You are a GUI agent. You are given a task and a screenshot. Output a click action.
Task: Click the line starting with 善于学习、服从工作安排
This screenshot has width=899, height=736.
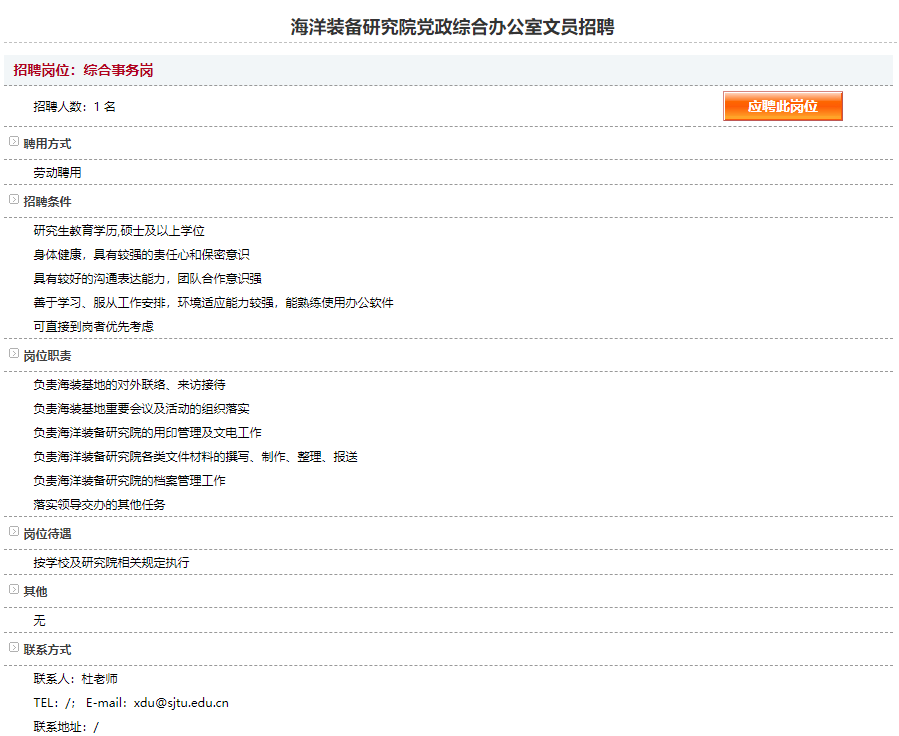[x=213, y=303]
